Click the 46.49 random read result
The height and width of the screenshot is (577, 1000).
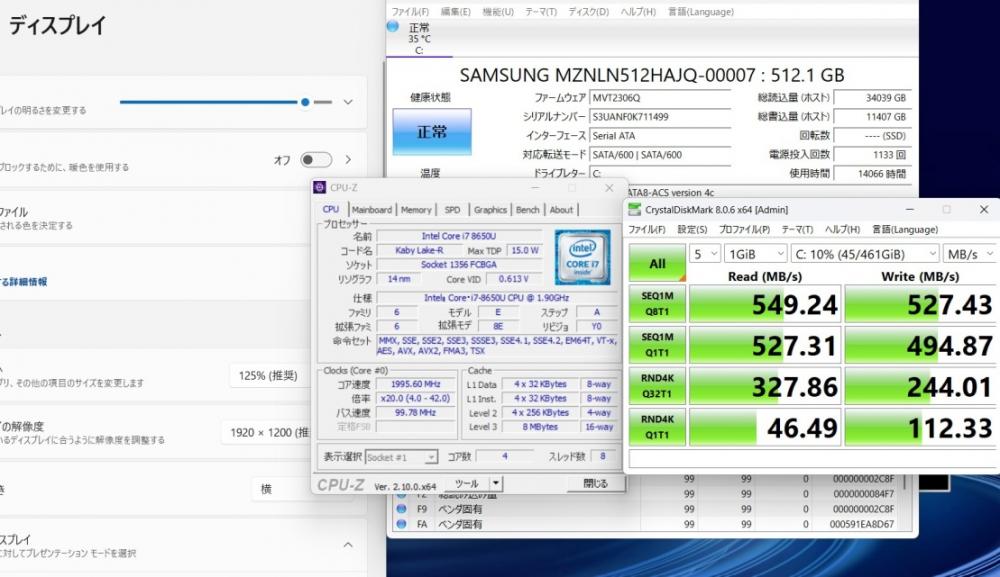point(765,427)
